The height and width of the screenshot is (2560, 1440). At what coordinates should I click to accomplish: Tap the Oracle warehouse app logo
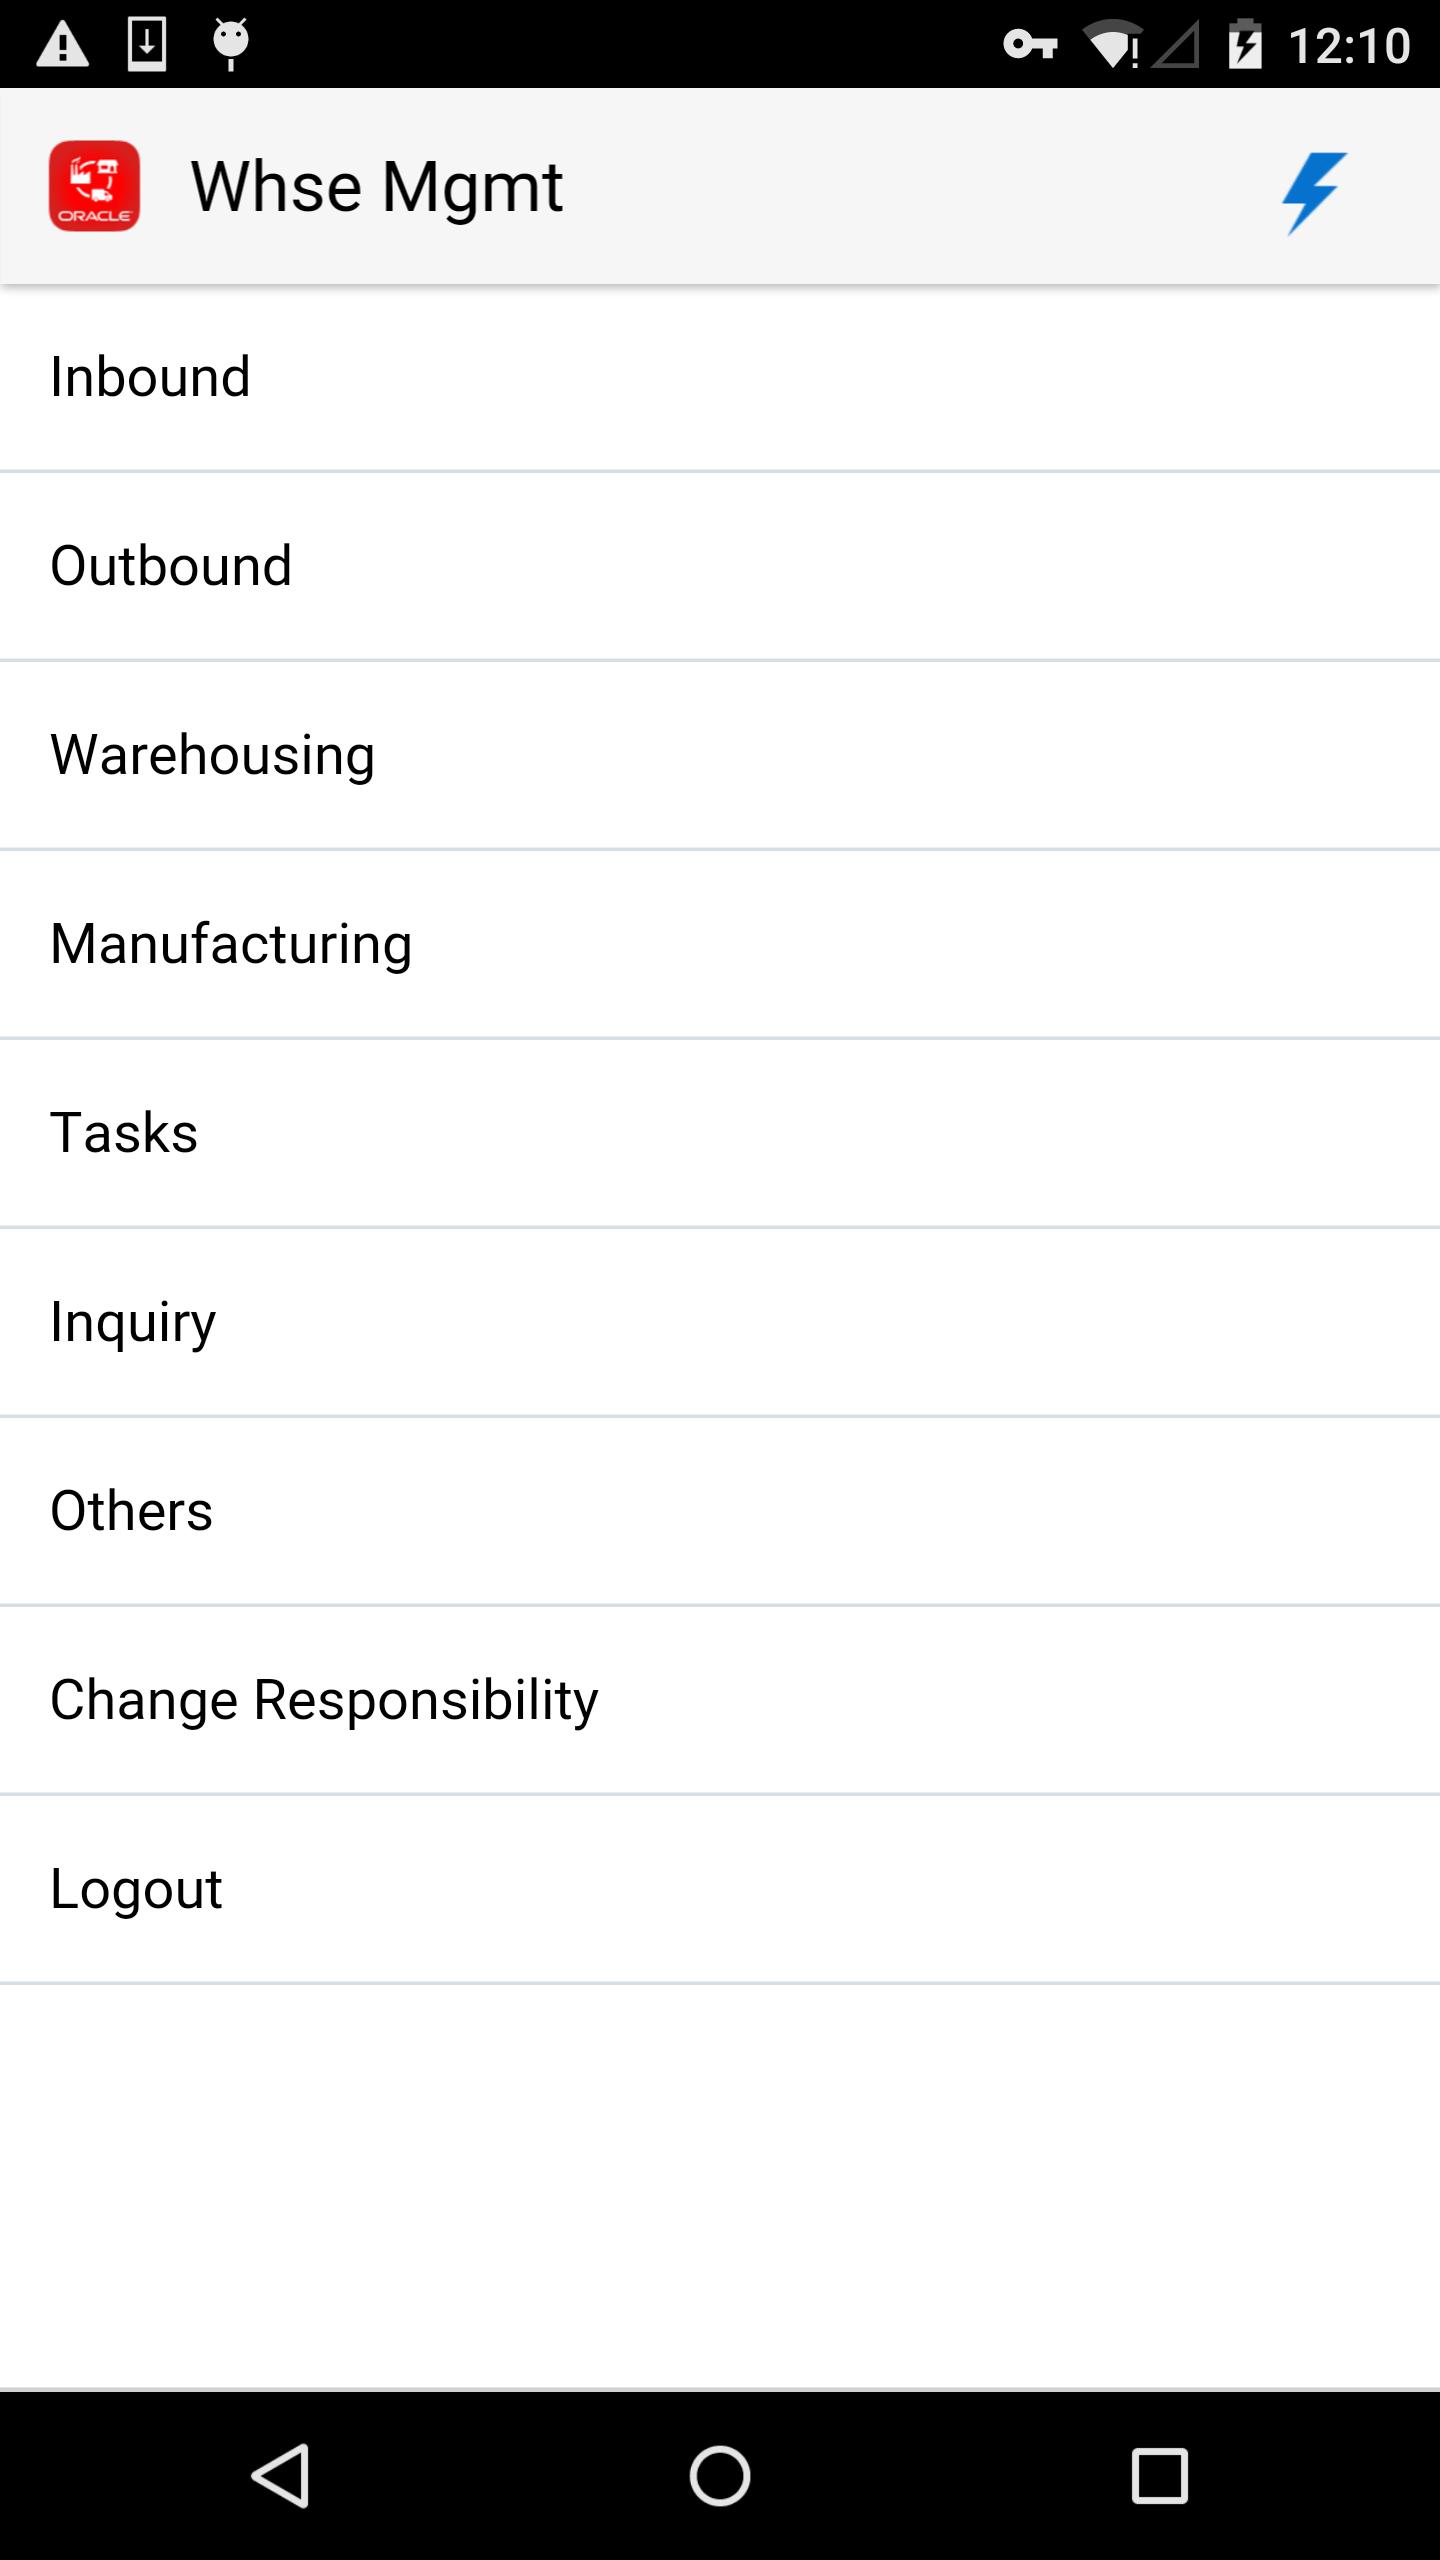pos(94,186)
